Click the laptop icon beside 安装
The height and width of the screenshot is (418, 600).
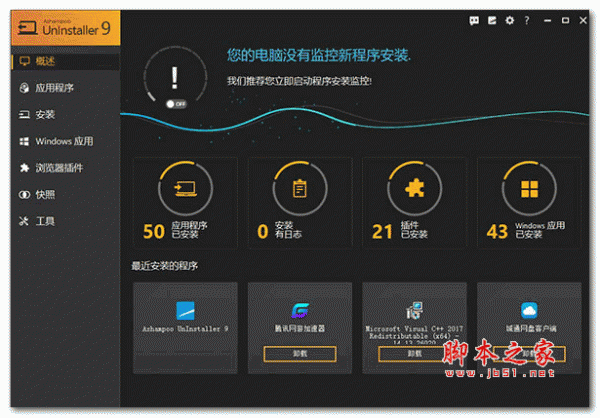pos(24,114)
